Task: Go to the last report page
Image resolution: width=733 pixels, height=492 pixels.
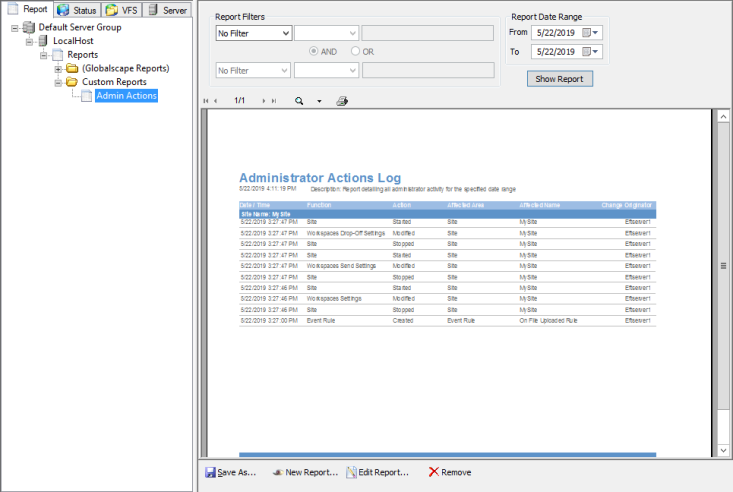Action: point(274,101)
